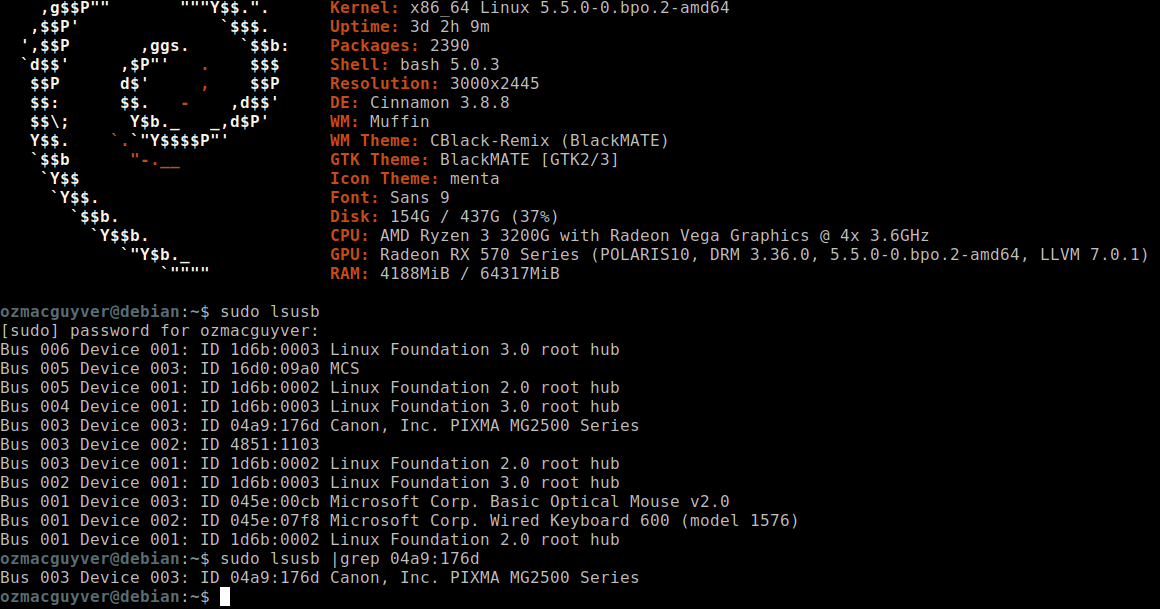Screen dimensions: 1160x609
Task: Click the block cursor at the last prompt
Action: coord(225,597)
